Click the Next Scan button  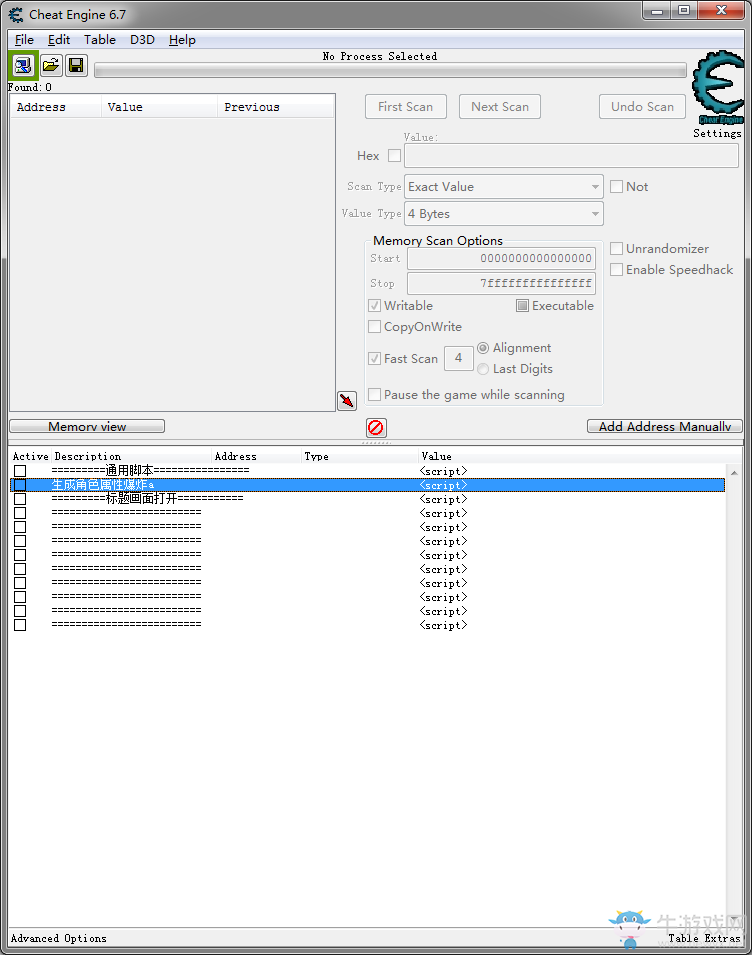coord(500,107)
